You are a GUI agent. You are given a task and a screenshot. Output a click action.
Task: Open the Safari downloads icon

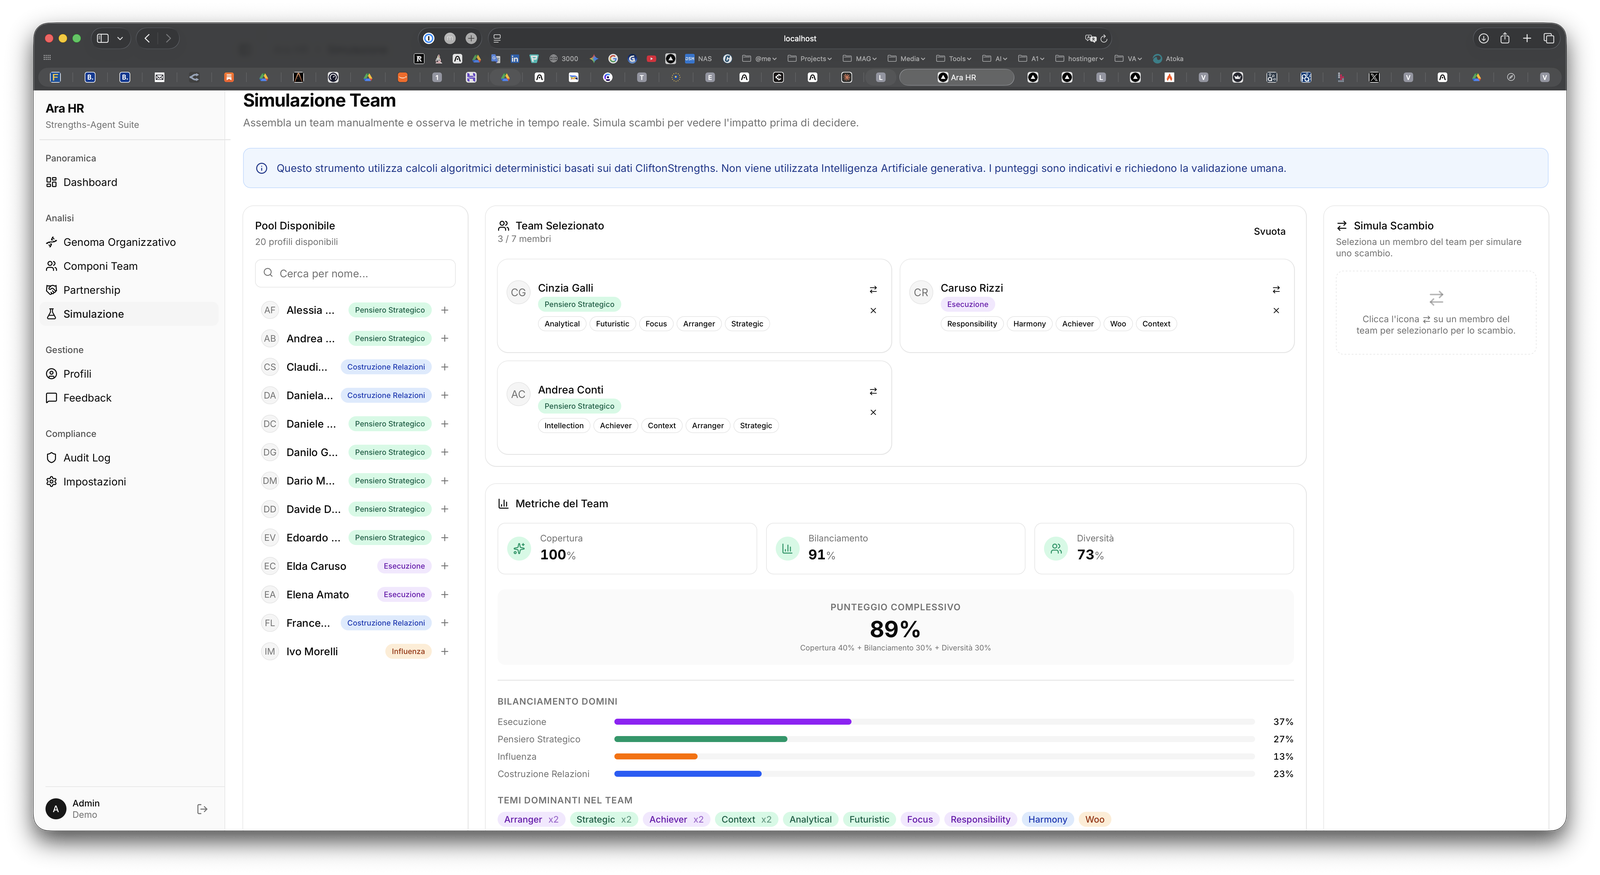point(1483,38)
